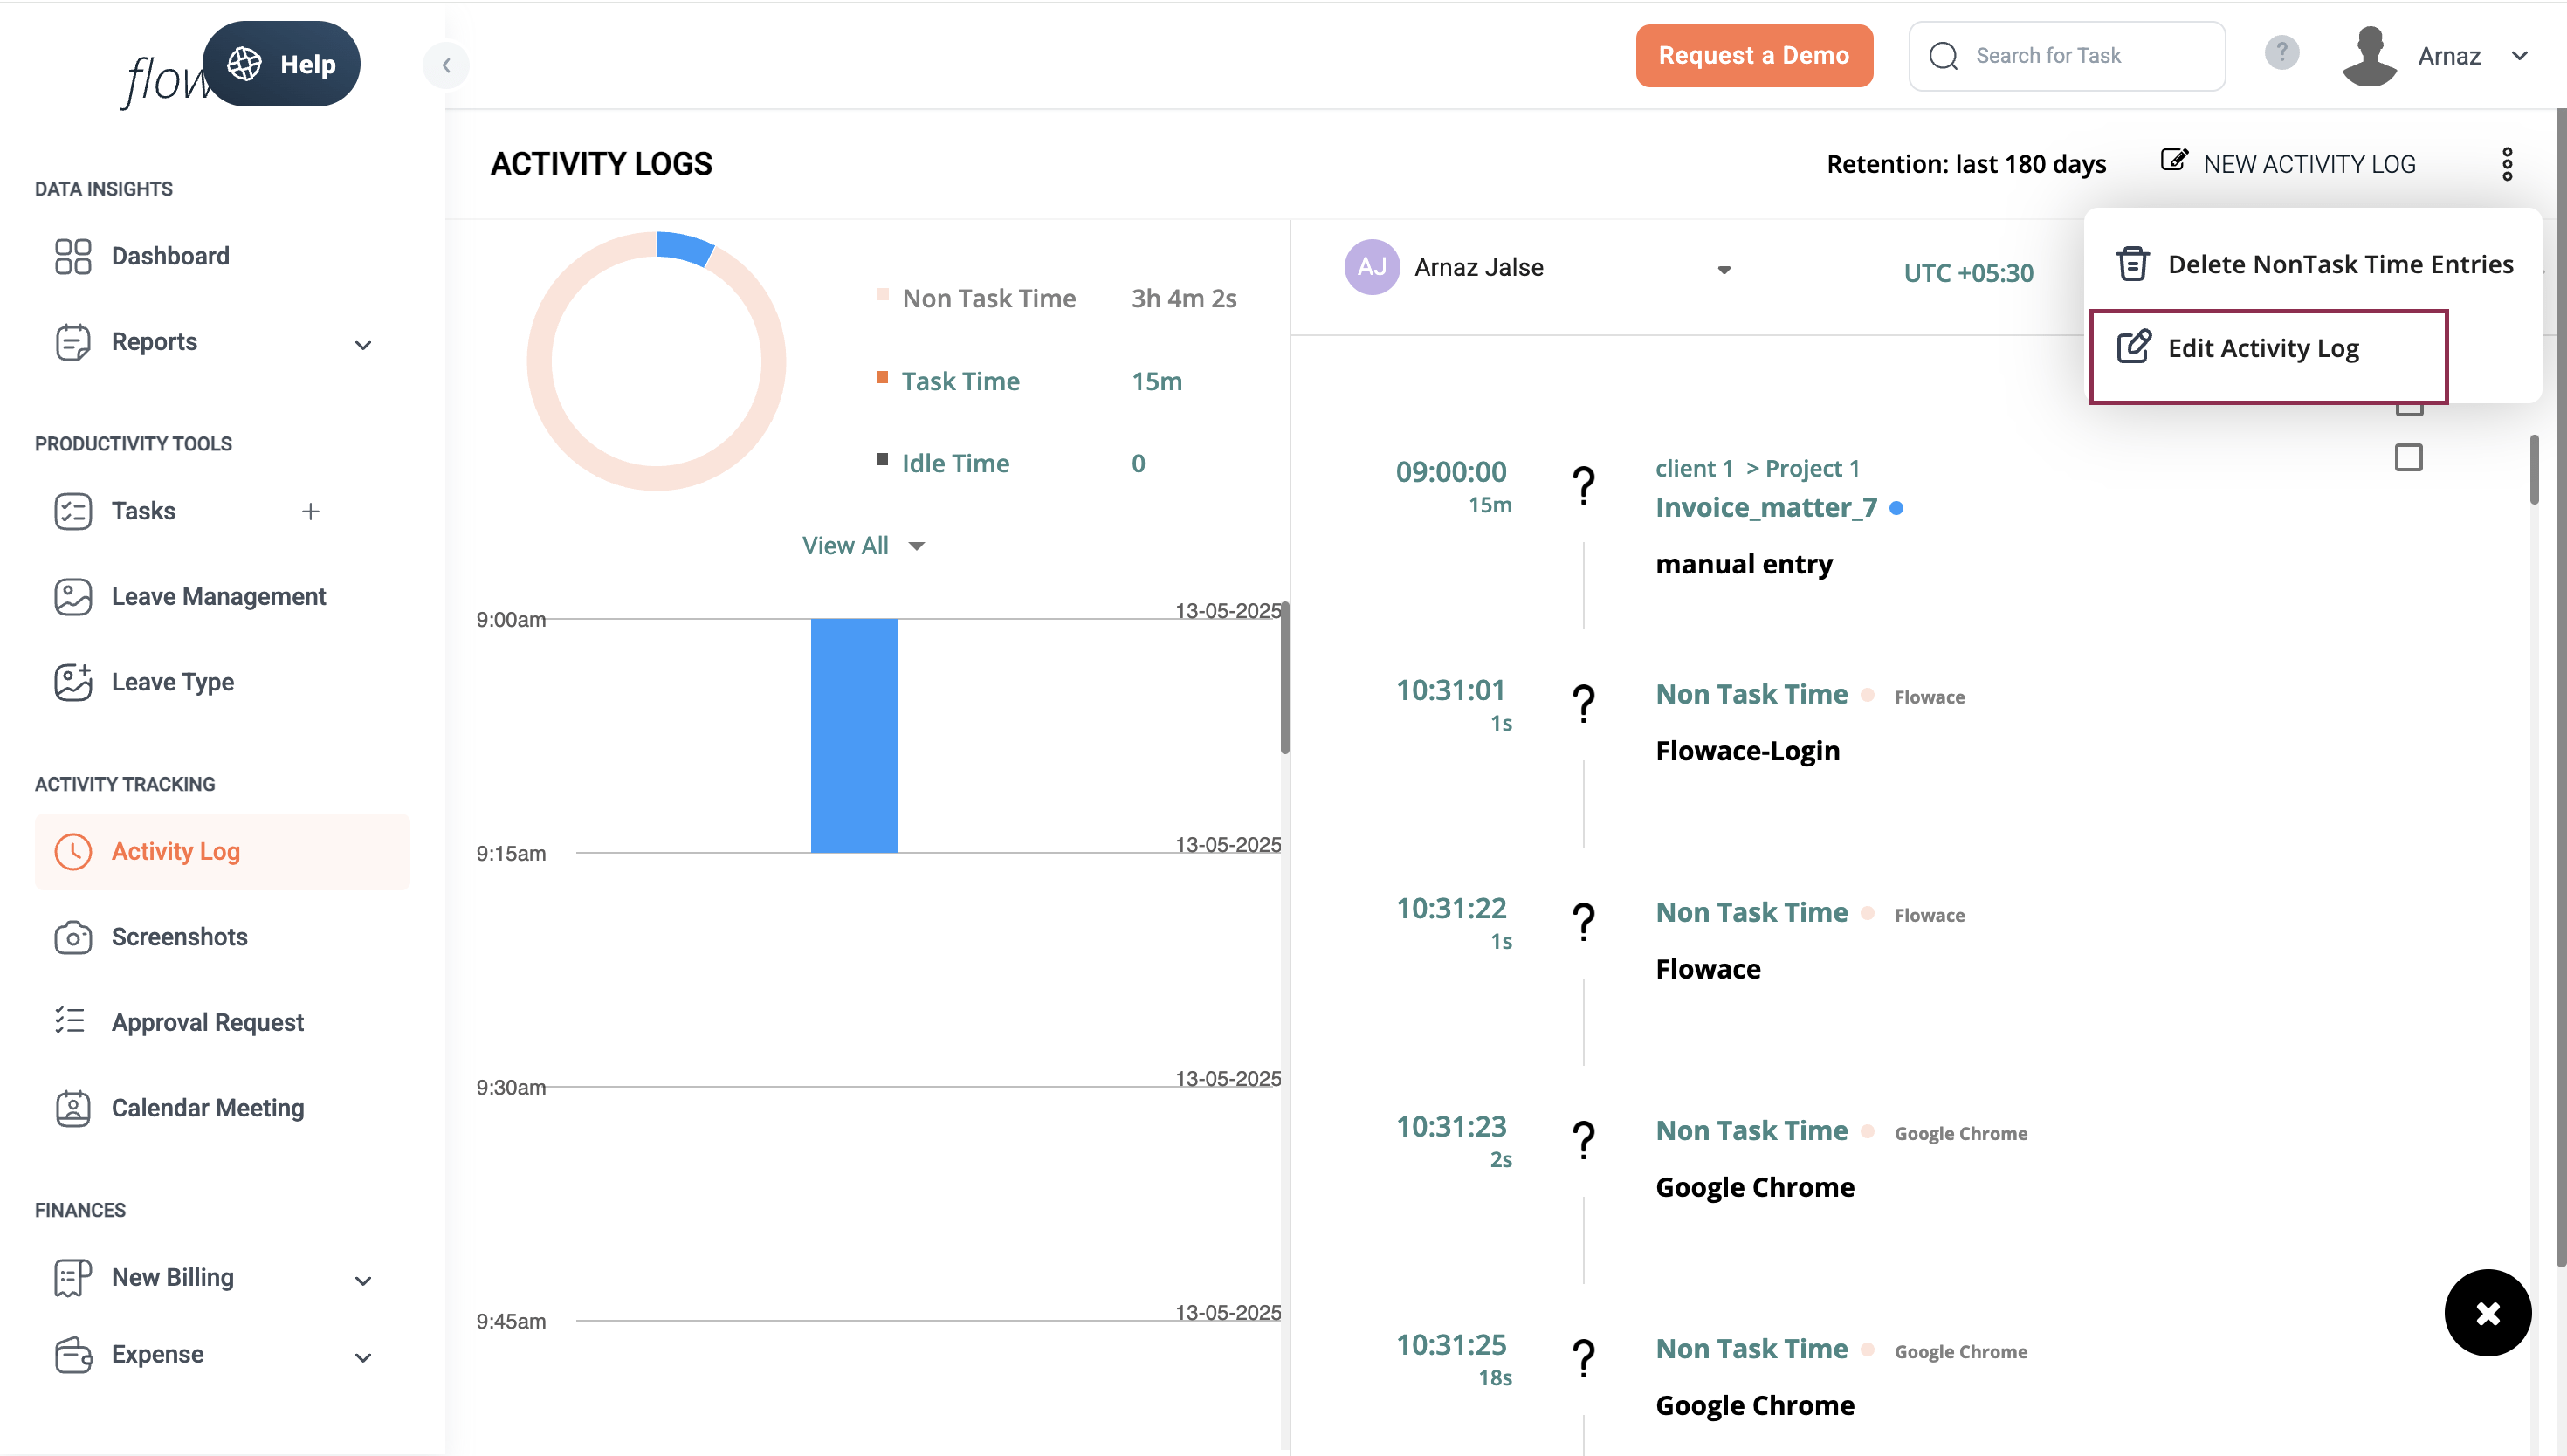Viewport: 2567px width, 1456px height.
Task: Click the manual entry description text
Action: point(1744,564)
